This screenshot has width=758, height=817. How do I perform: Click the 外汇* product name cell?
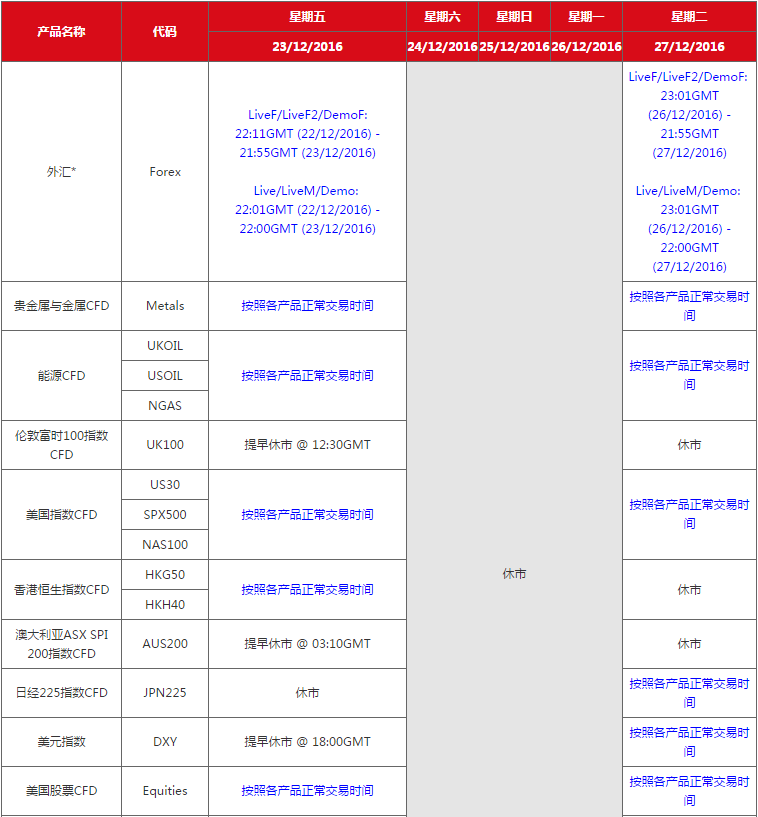[61, 172]
